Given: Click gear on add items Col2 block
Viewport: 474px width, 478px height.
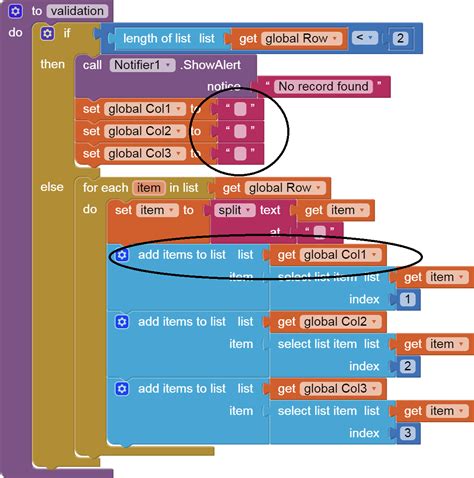Looking at the screenshot, I should pos(122,322).
